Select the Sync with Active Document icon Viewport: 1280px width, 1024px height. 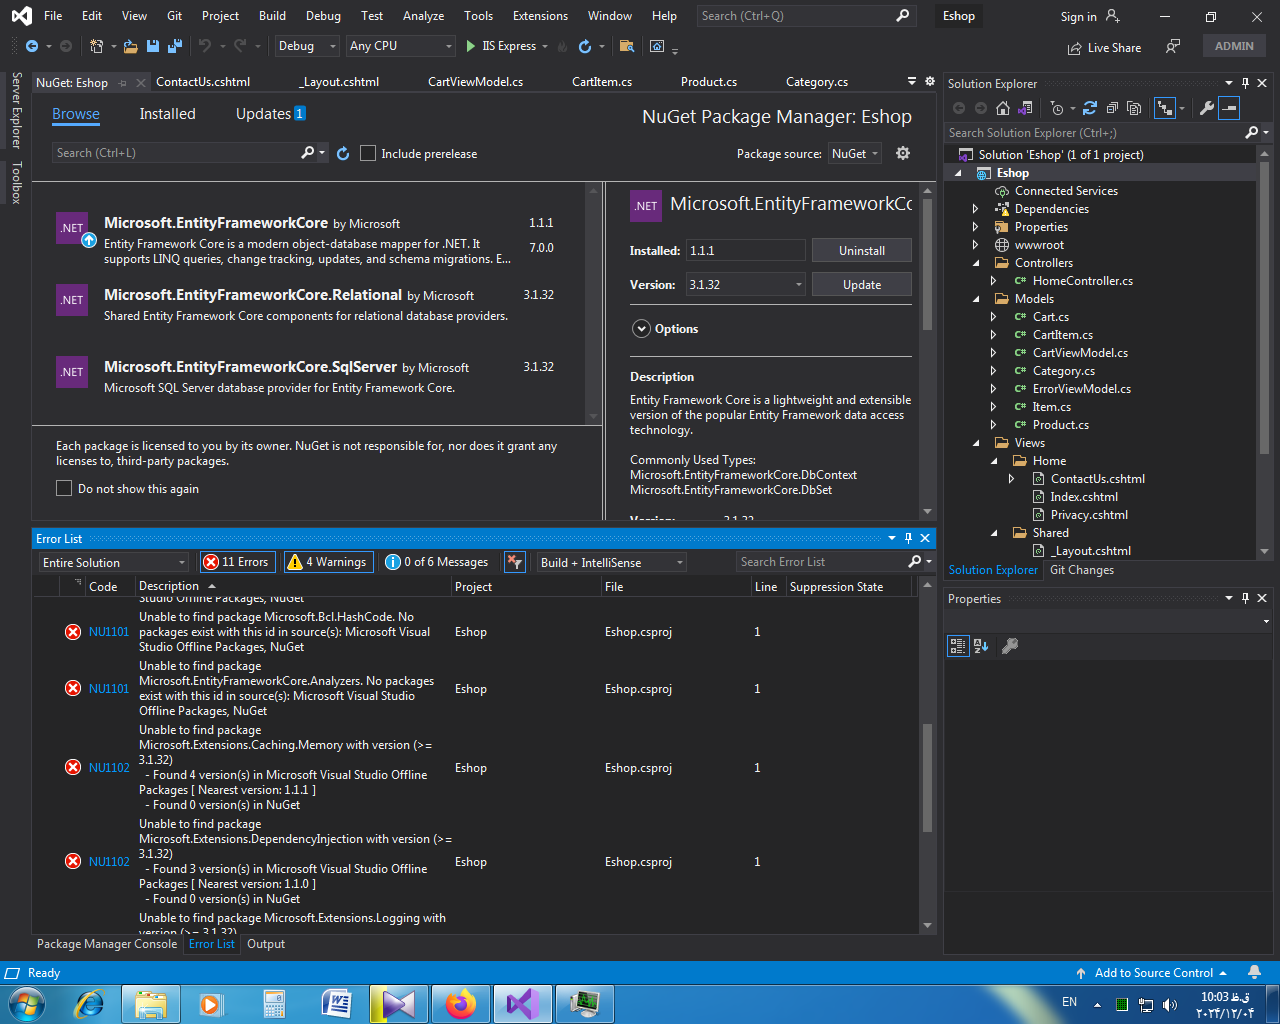pos(1163,108)
